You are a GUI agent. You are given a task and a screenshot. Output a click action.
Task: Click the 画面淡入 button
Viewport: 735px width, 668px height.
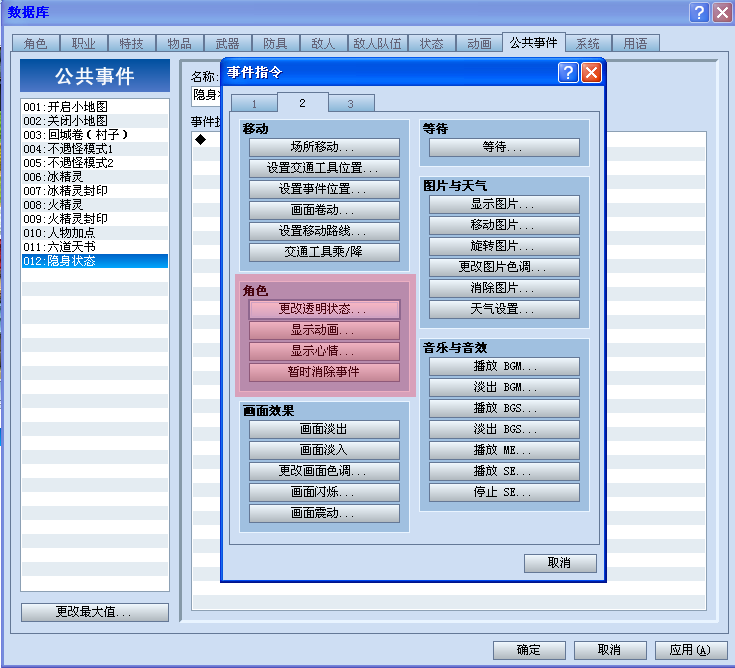pyautogui.click(x=324, y=450)
